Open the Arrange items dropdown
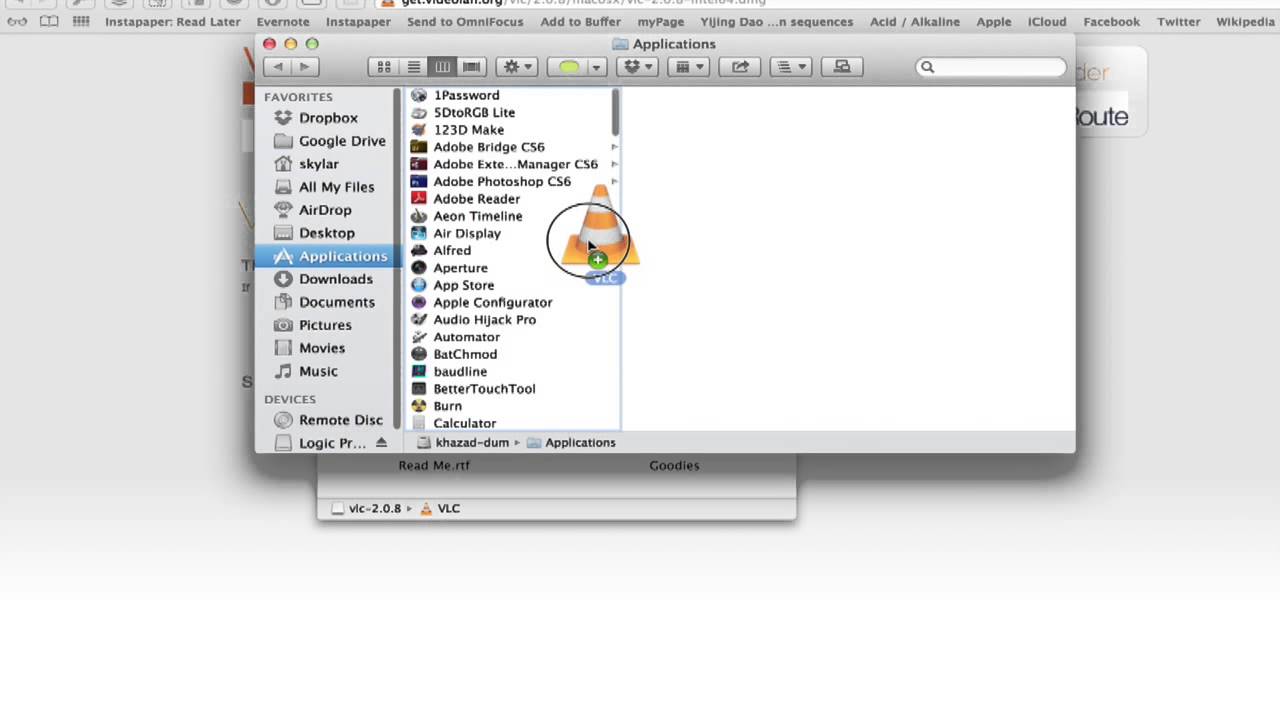Screen dimensions: 1280x720 (689, 67)
